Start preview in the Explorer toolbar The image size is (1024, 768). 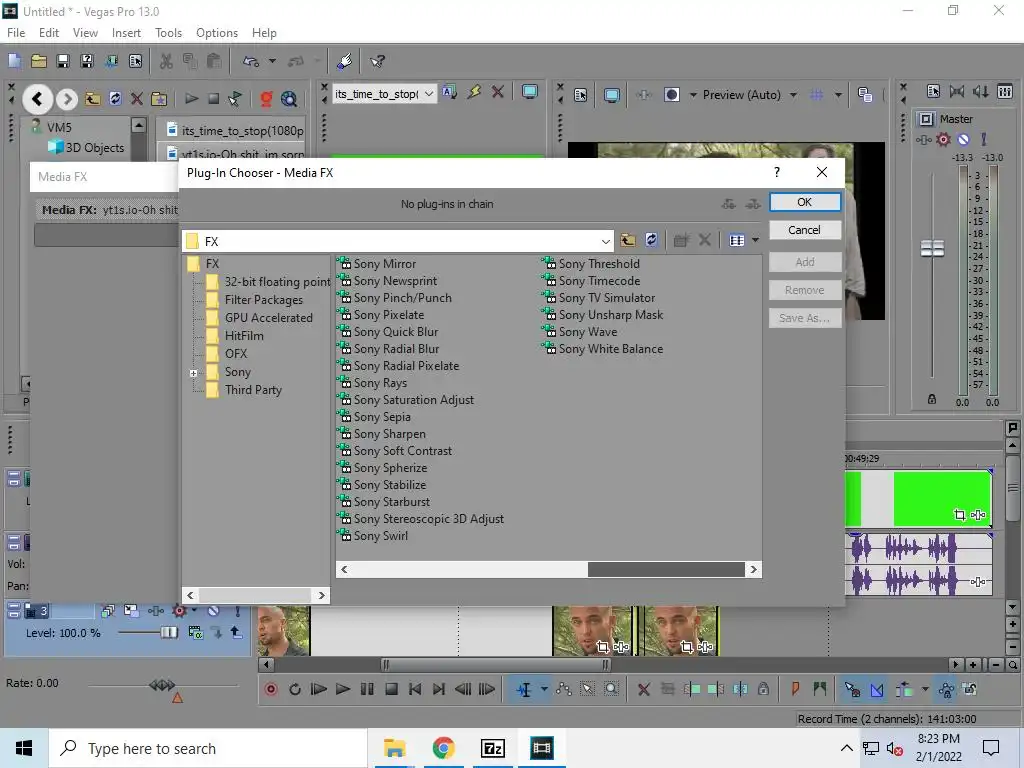pos(191,99)
